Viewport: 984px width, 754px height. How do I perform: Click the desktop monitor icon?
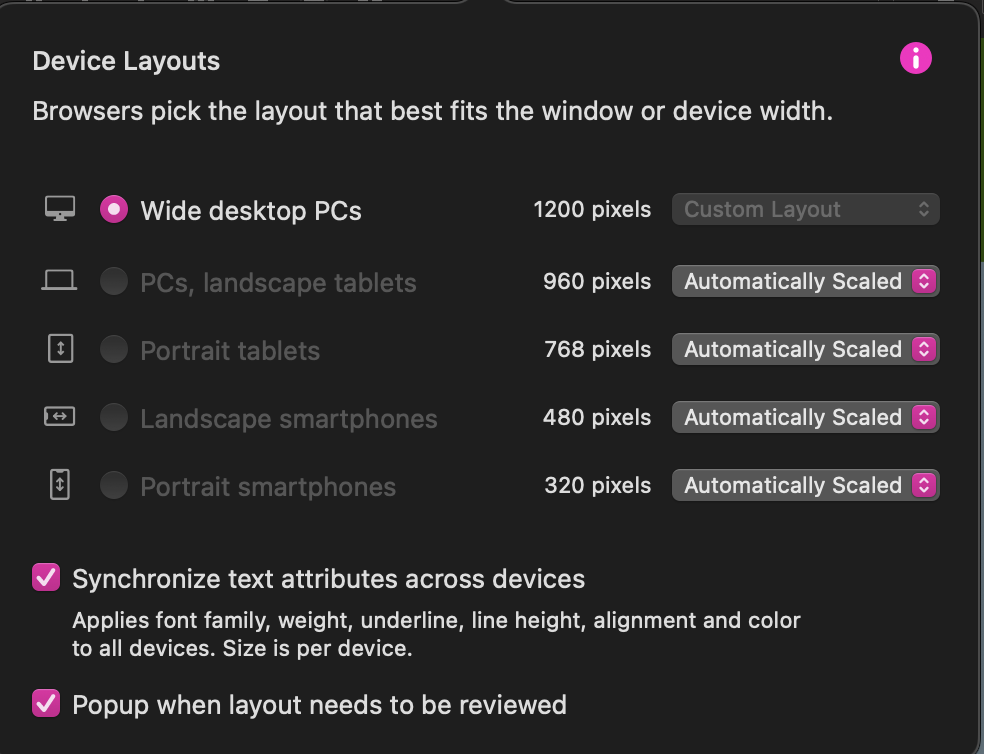60,208
